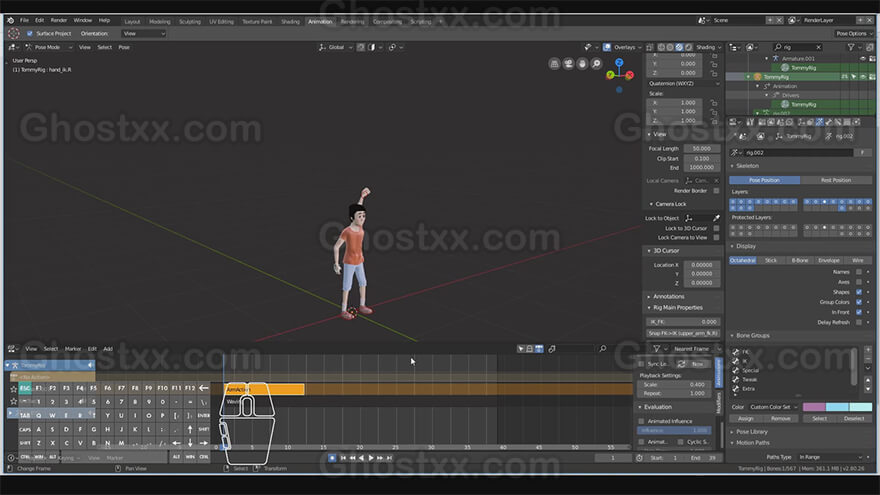
Task: Toggle the Surface Project checkbox
Action: click(30, 34)
